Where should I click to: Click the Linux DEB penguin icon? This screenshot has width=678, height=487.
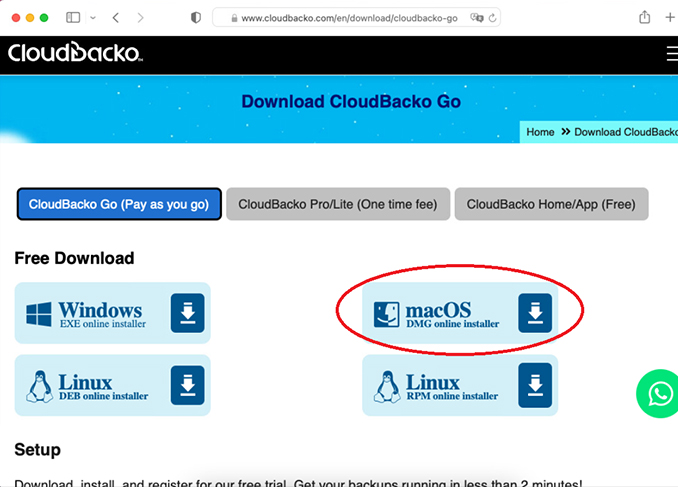pyautogui.click(x=40, y=386)
